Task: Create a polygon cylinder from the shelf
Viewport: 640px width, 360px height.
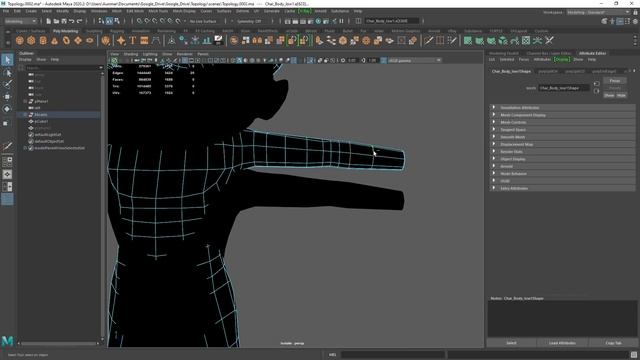Action: tap(43, 40)
